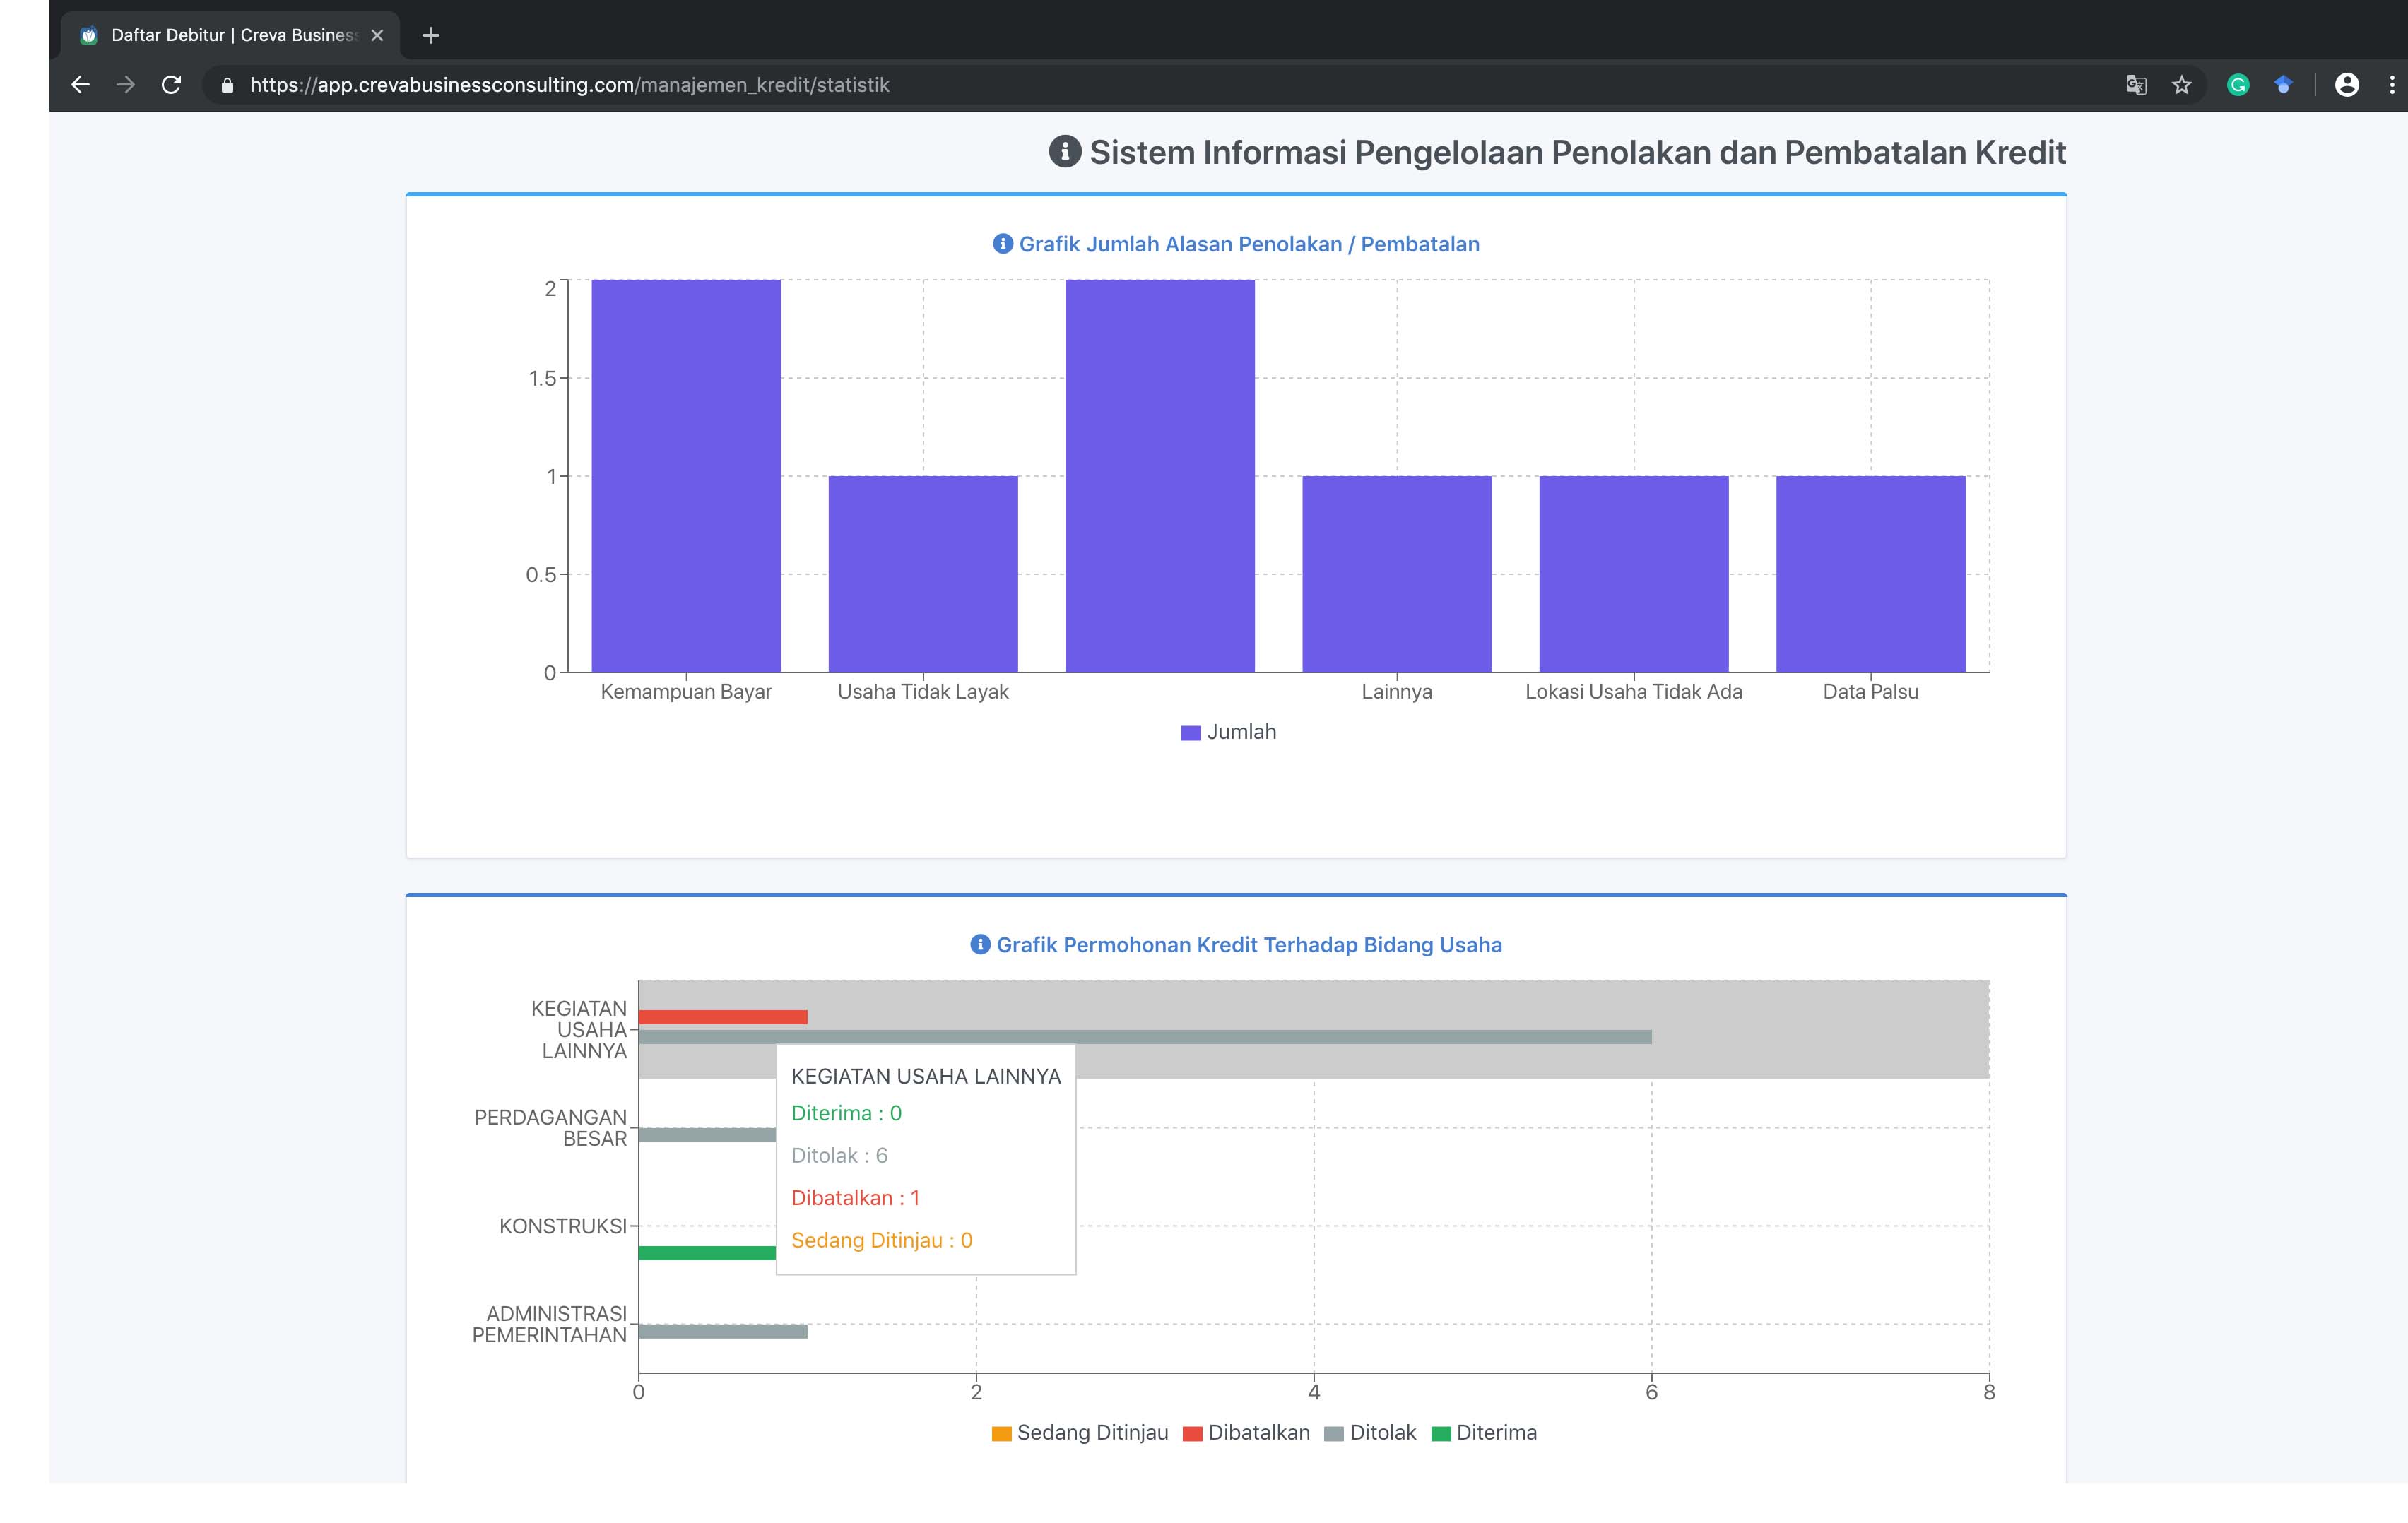
Task: Click info icon beside Grafik Jumlah Alasan title
Action: (x=1003, y=244)
